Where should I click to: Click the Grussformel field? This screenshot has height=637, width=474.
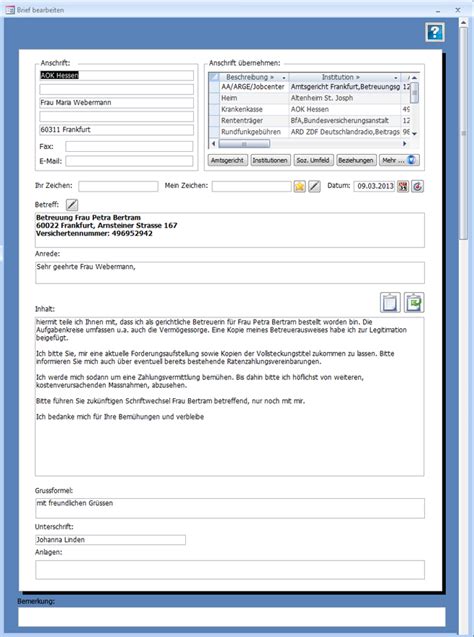pos(230,508)
